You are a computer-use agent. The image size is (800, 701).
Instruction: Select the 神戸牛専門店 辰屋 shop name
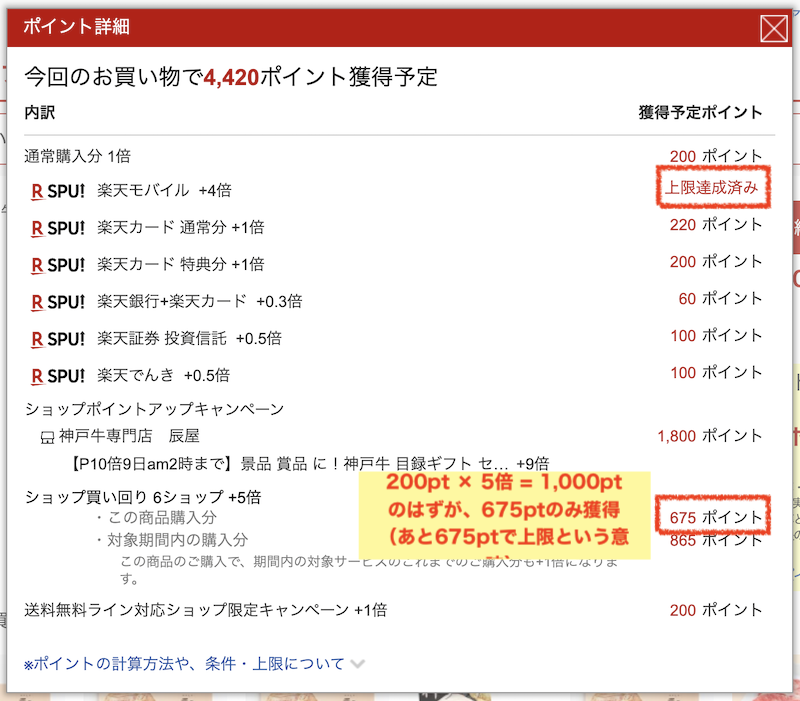129,436
